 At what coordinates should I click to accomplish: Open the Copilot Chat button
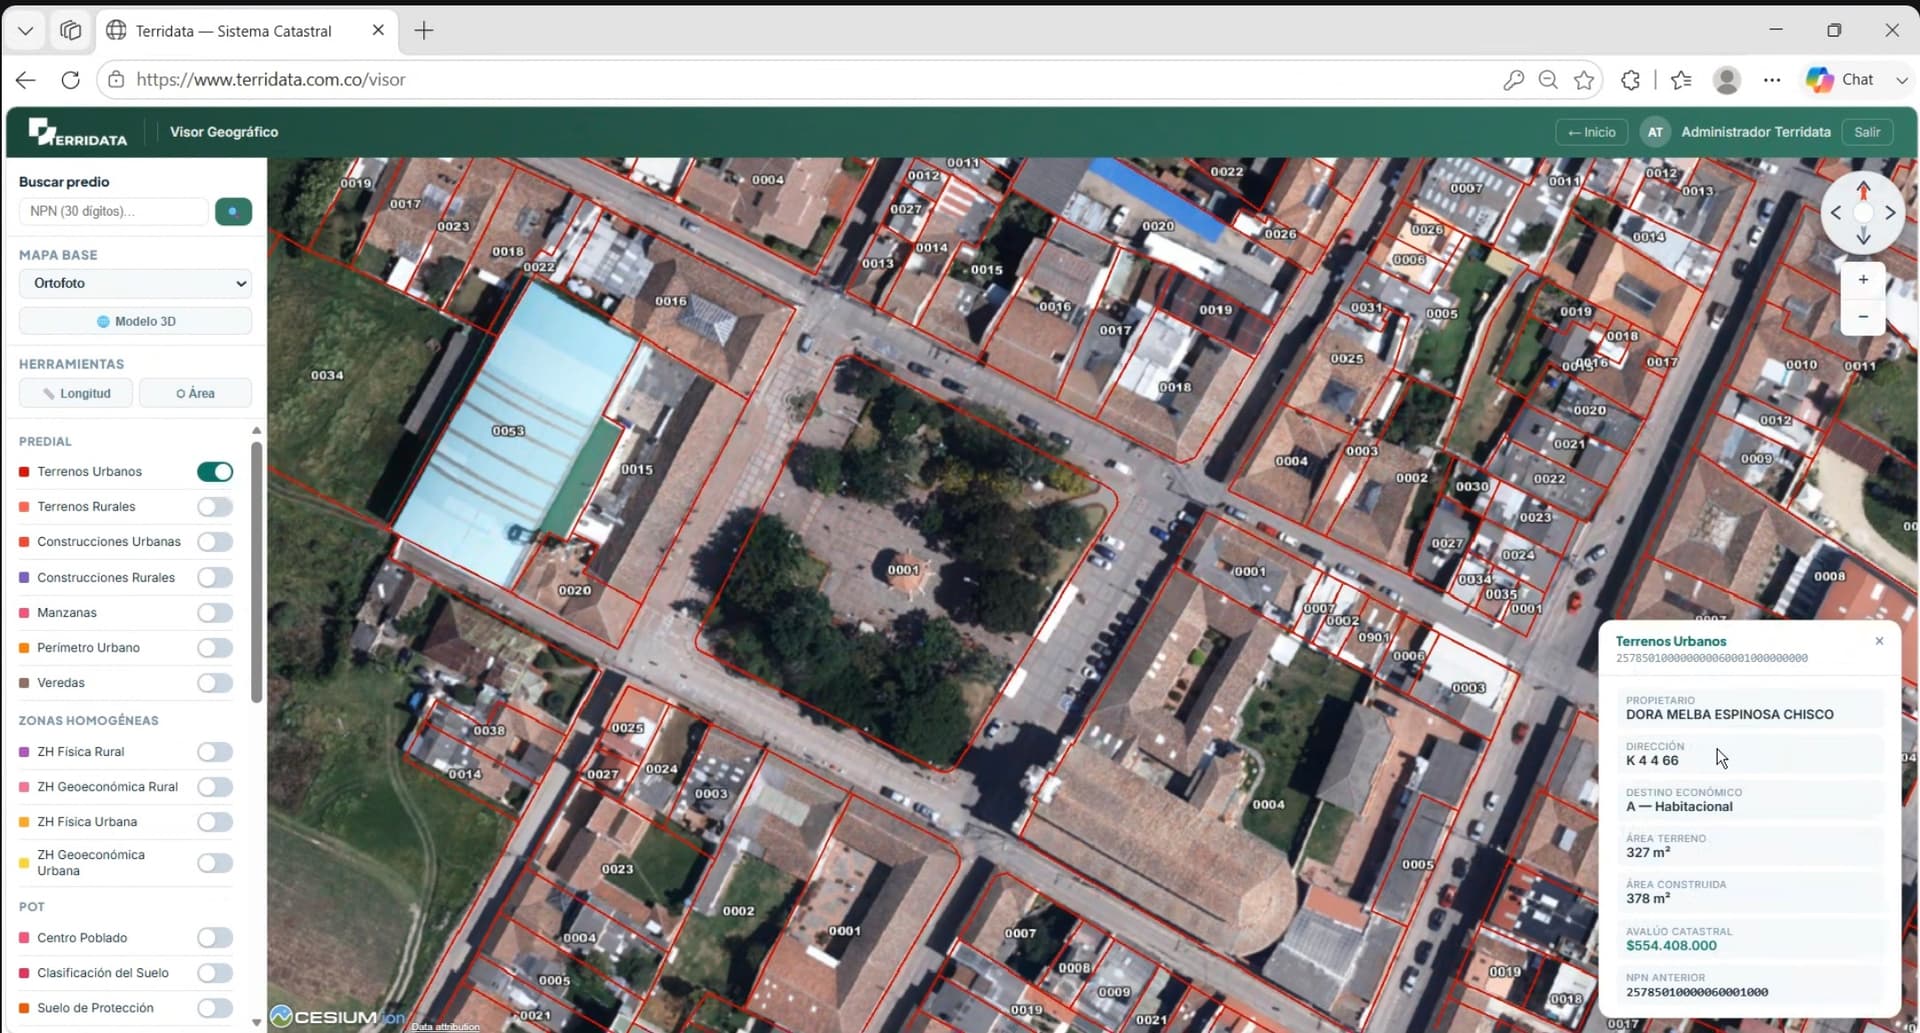pyautogui.click(x=1841, y=80)
